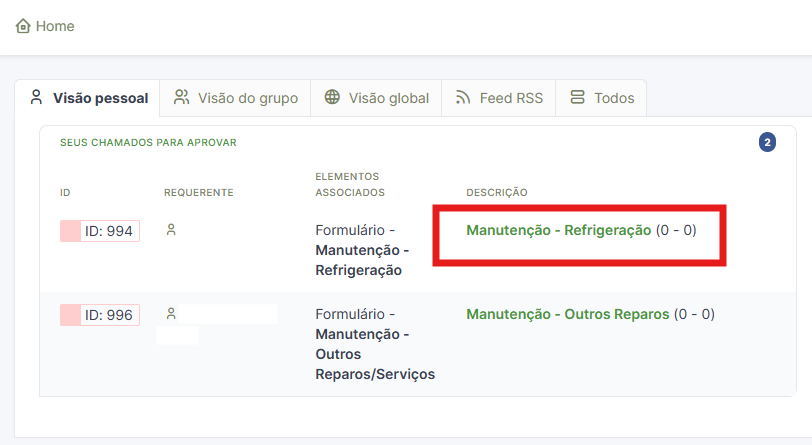This screenshot has height=445, width=812.
Task: Click the RSS feed icon
Action: [463, 97]
